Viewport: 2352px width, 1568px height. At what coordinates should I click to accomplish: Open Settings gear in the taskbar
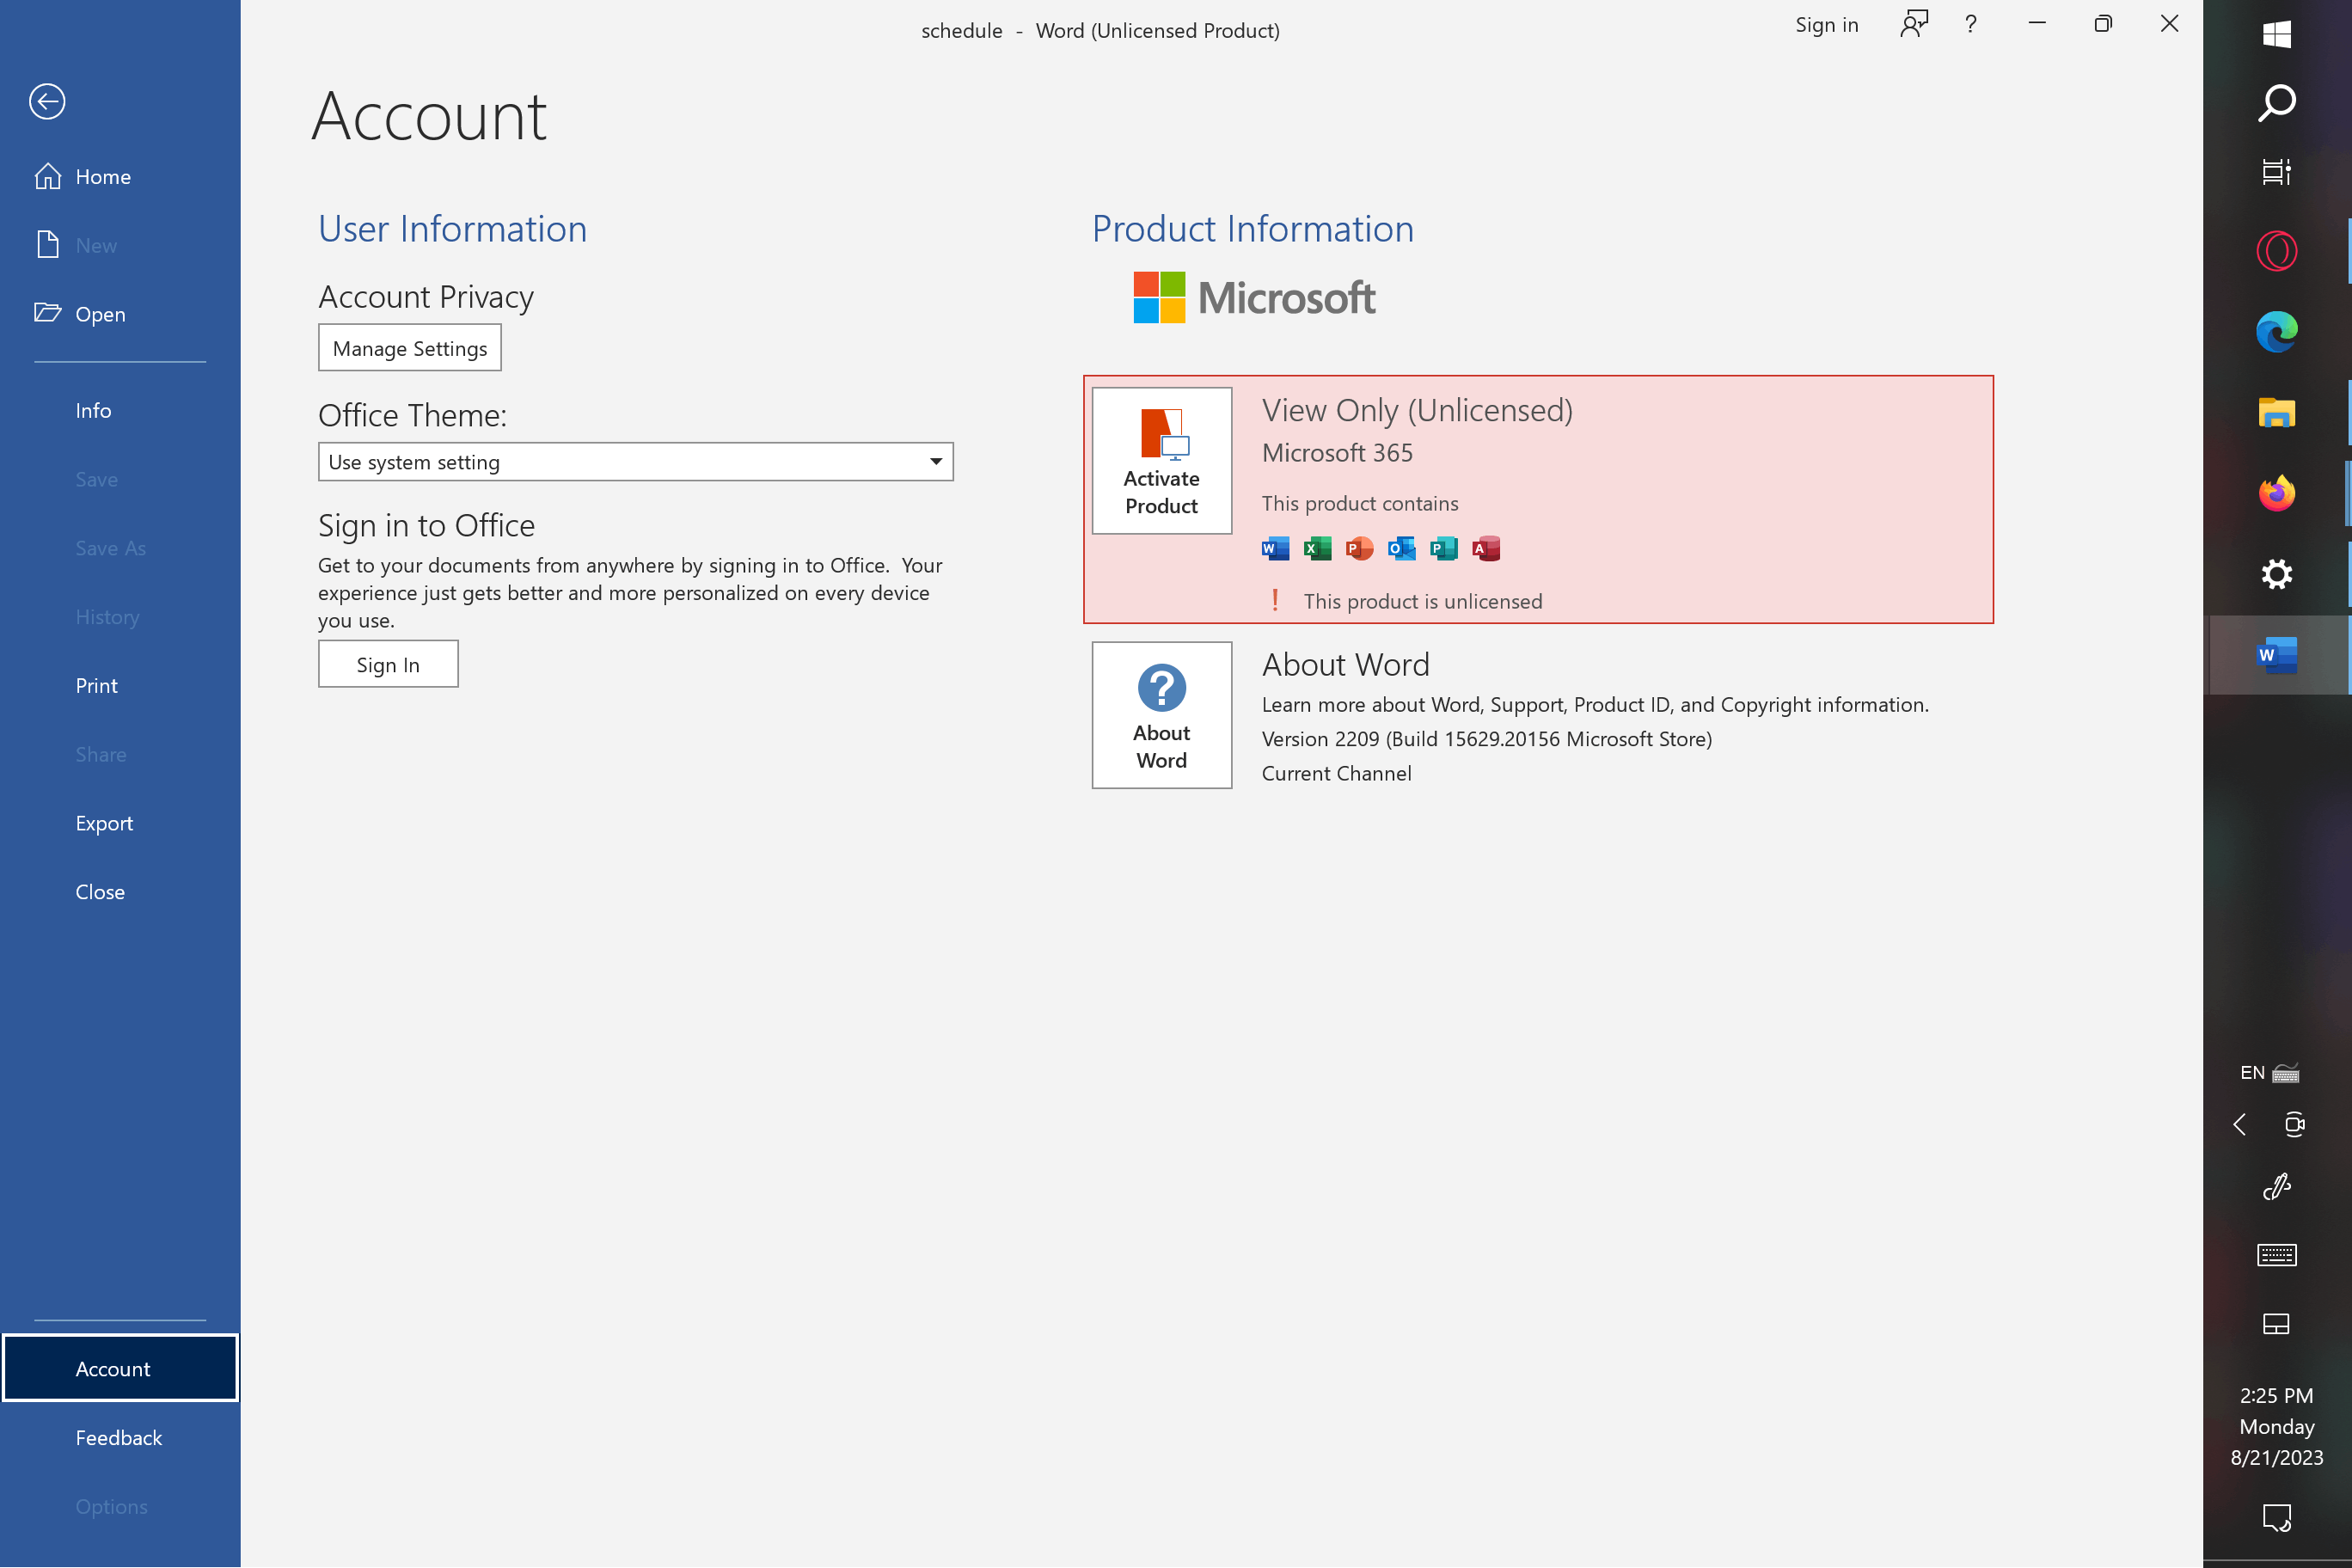2276,574
